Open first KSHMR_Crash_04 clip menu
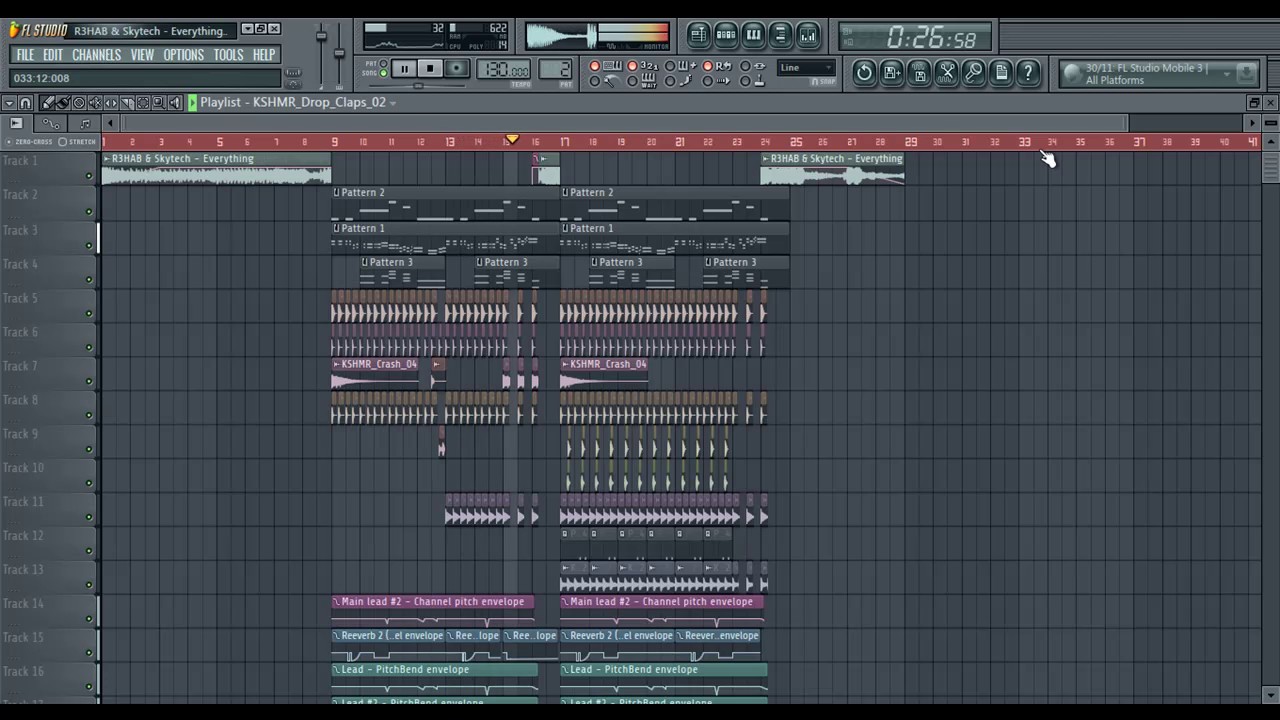The image size is (1280, 720). click(x=337, y=364)
